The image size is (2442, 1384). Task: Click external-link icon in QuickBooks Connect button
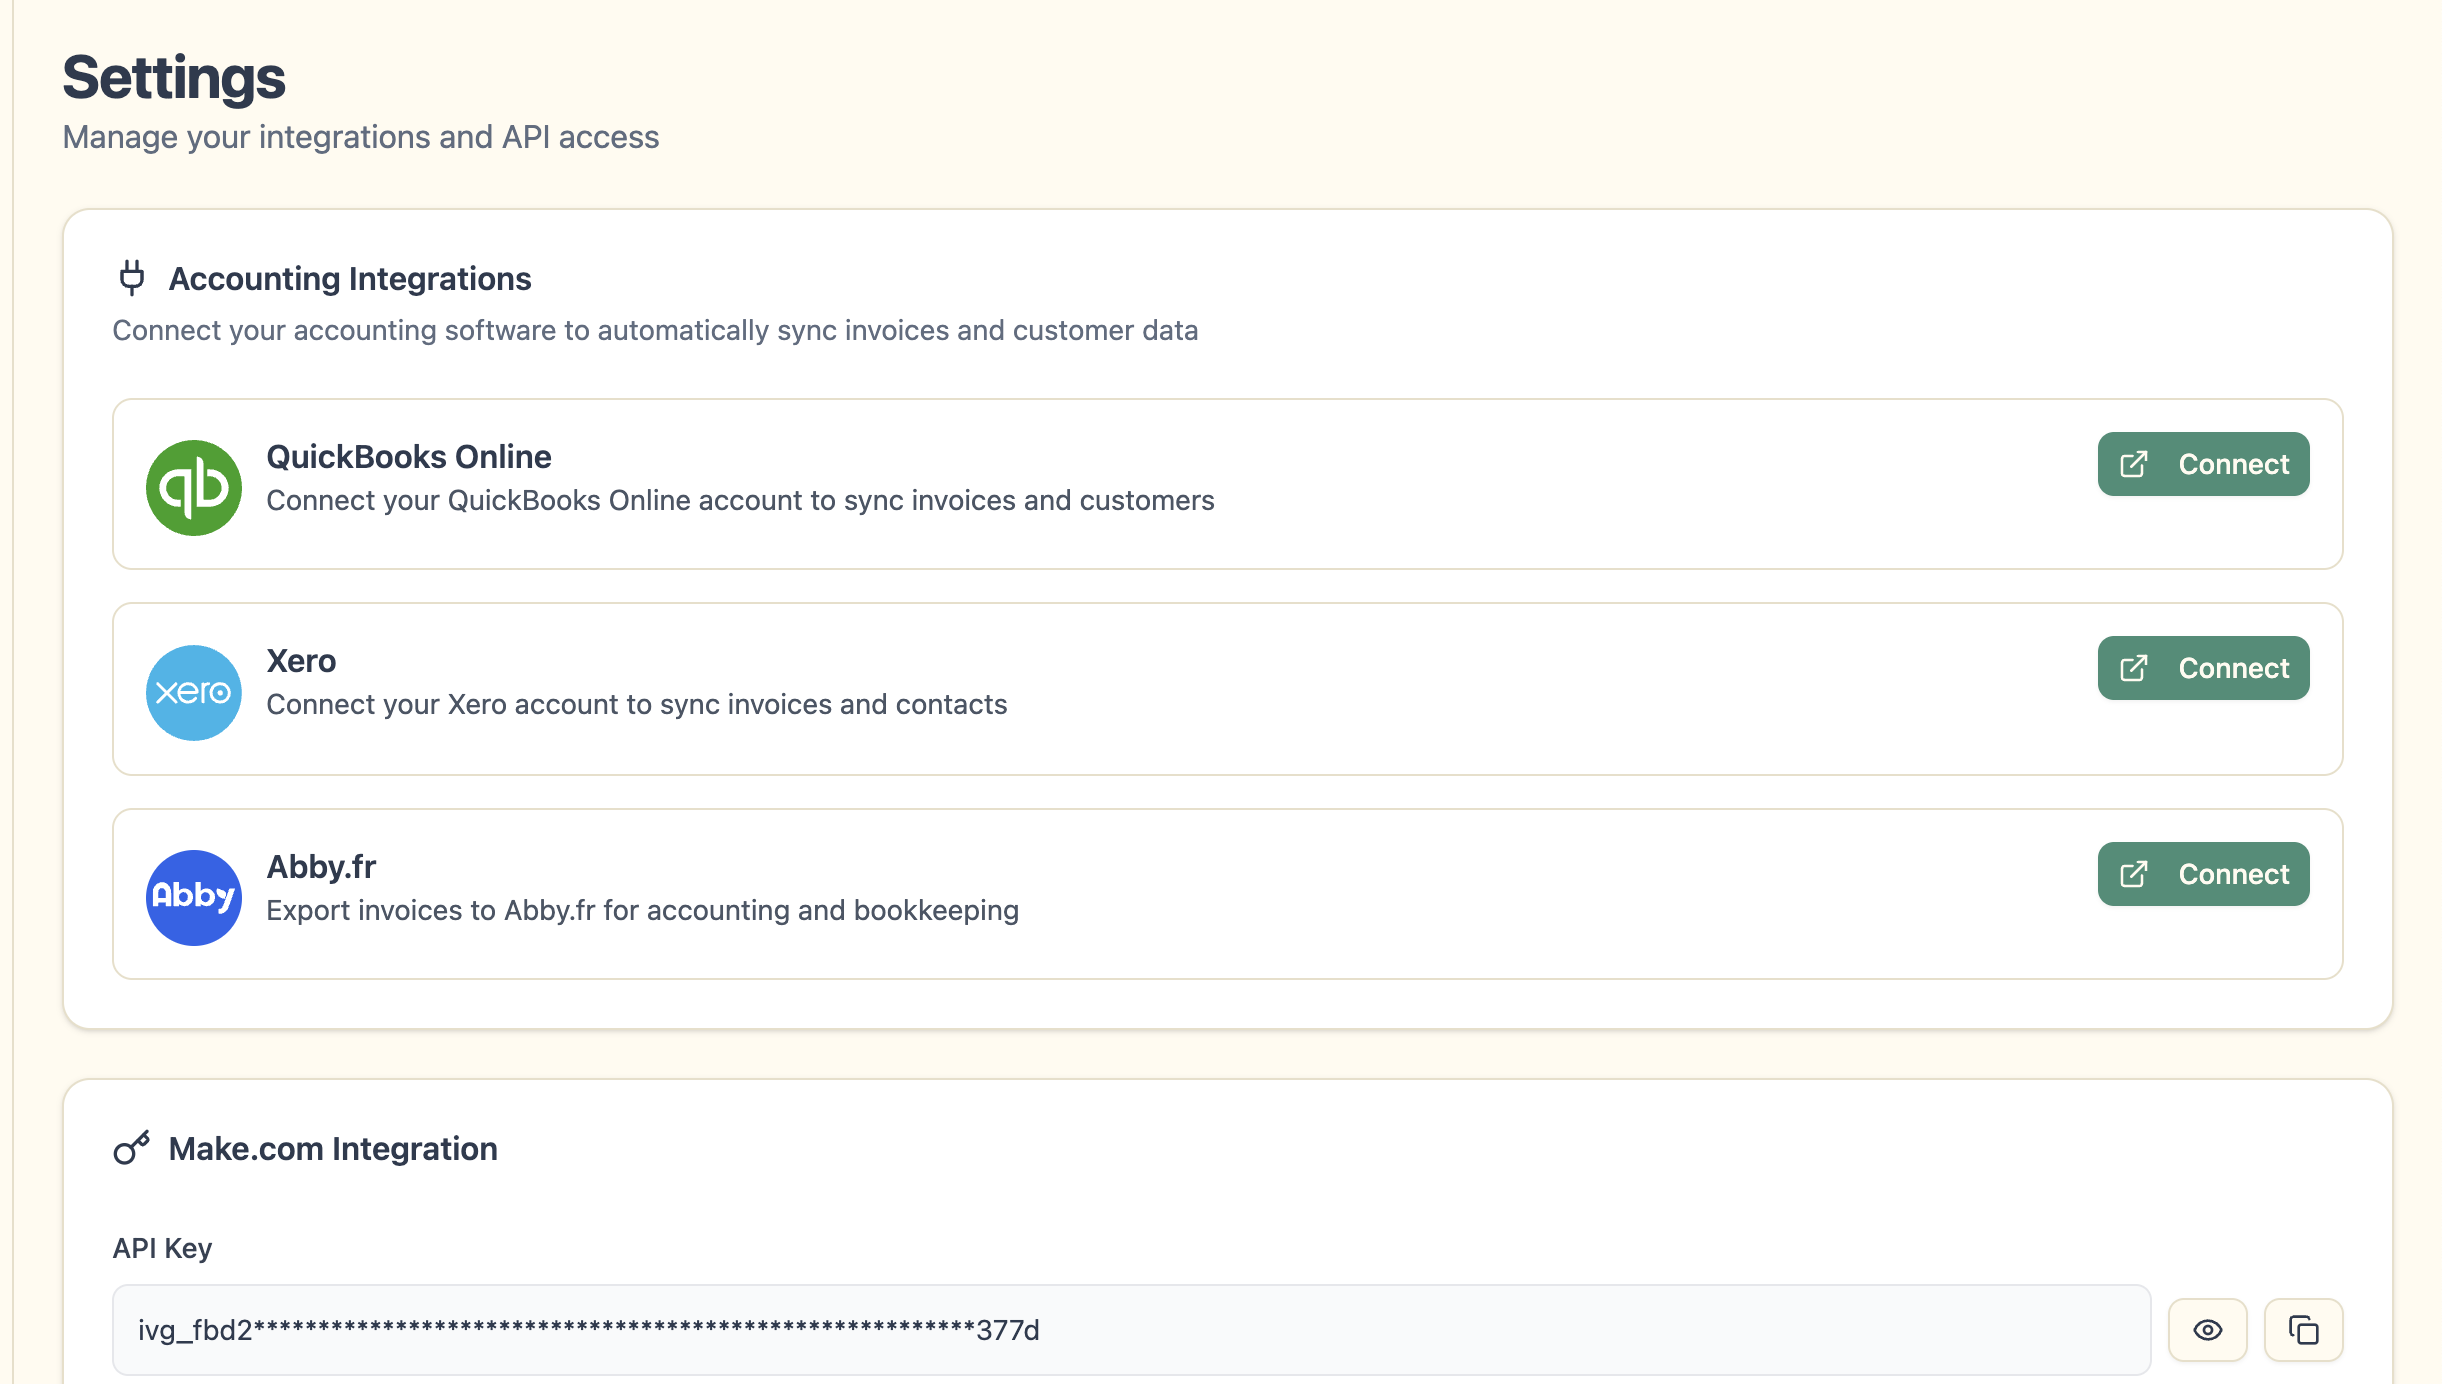point(2134,464)
